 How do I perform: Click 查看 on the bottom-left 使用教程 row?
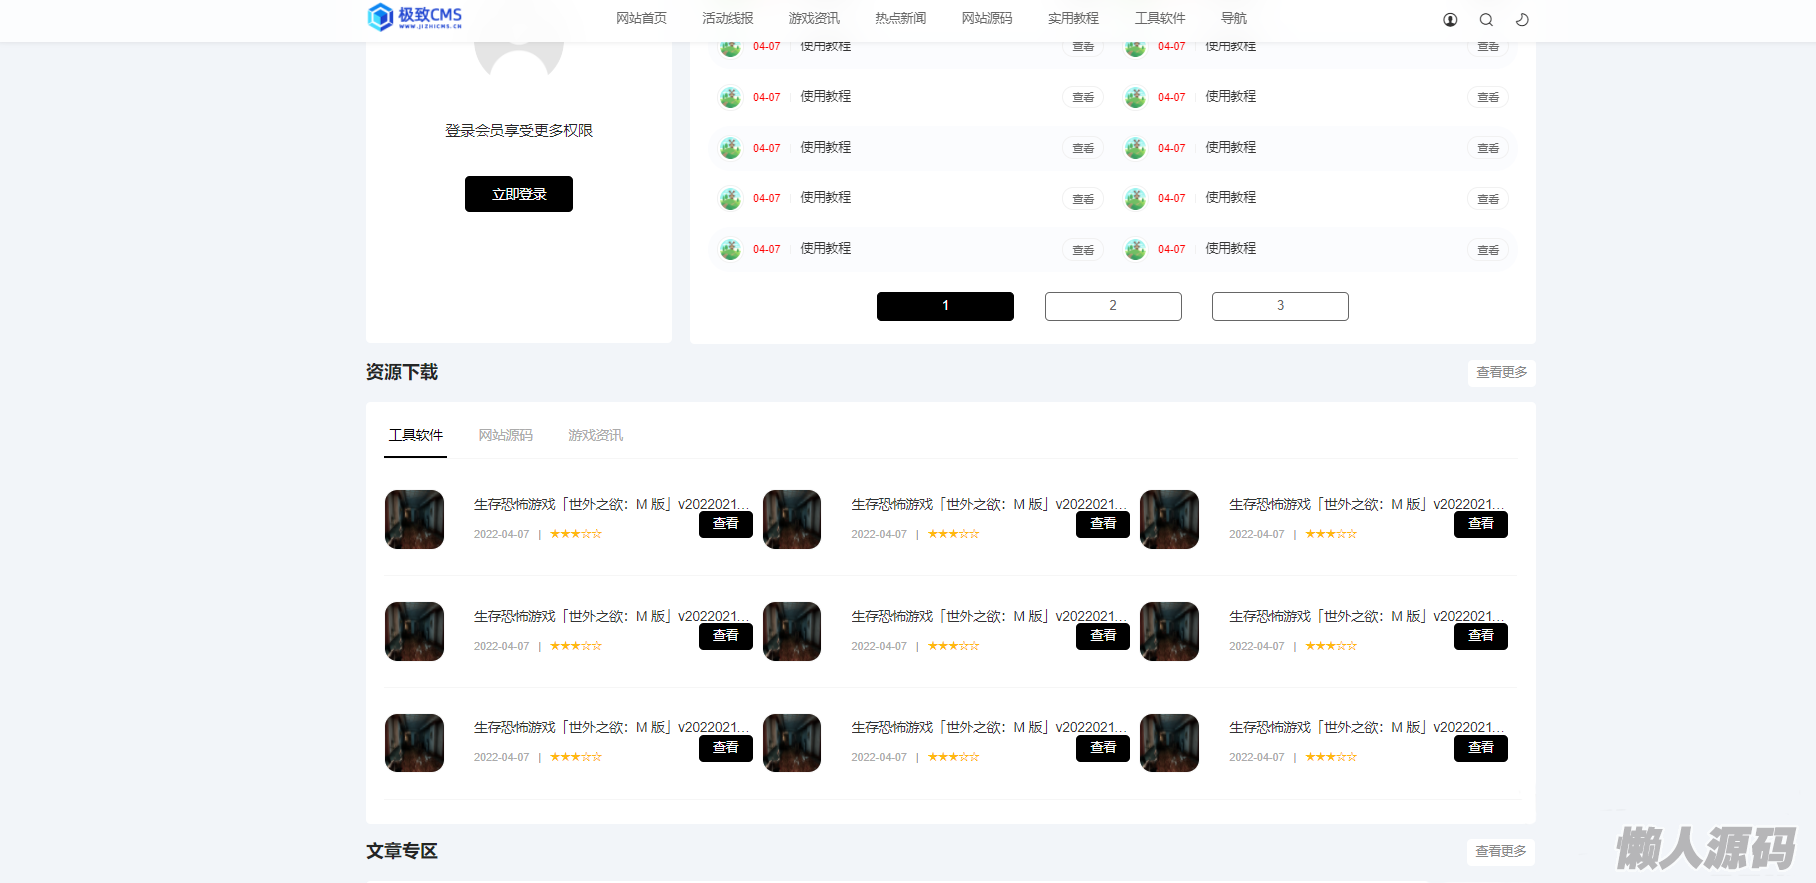coord(1083,250)
